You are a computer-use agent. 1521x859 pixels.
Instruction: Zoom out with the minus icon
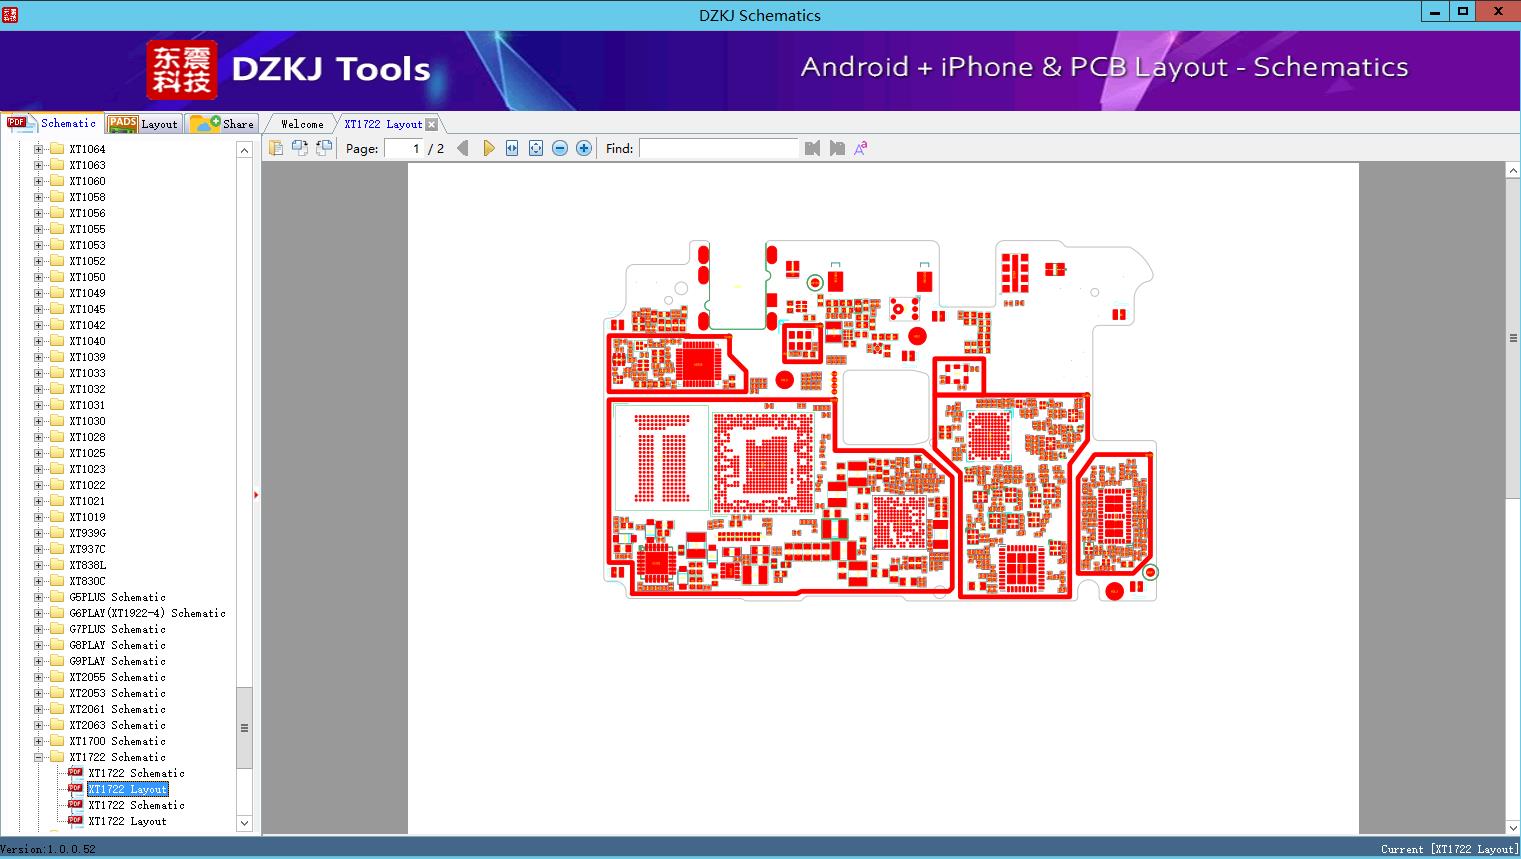pyautogui.click(x=560, y=148)
